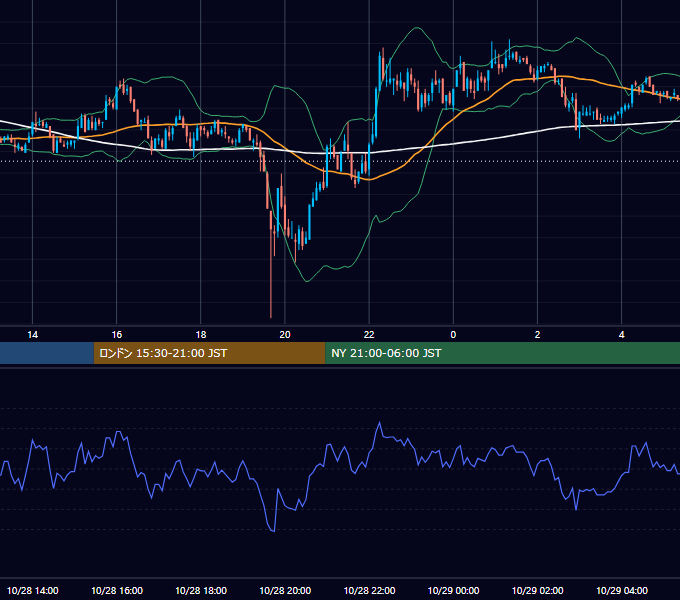Click the 10/29 04:00 date label
Viewport: 680px width, 600px height.
click(x=621, y=590)
